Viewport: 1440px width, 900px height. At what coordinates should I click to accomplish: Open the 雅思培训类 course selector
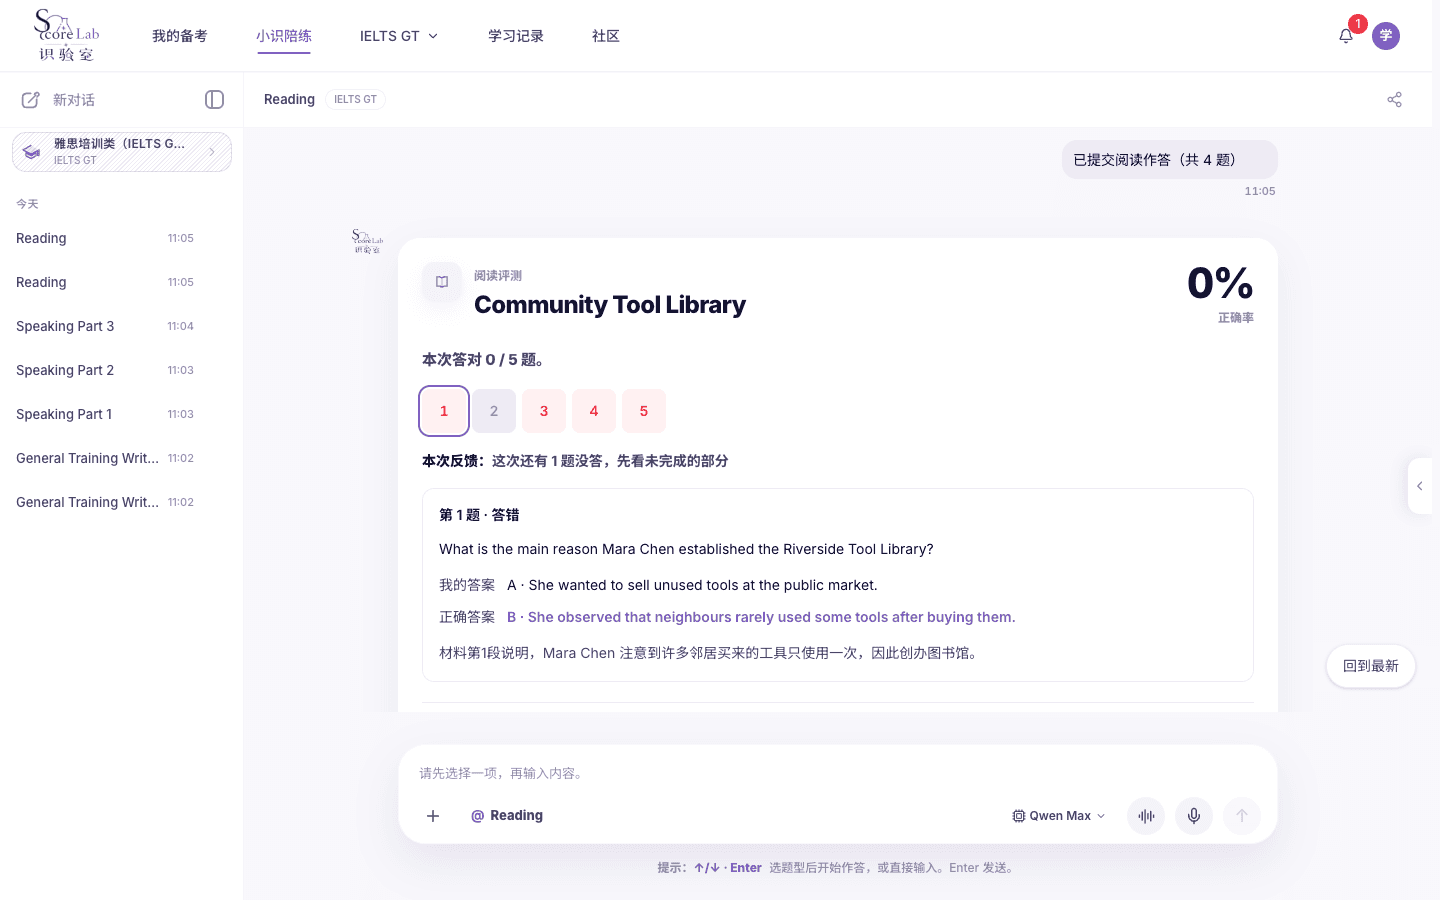coord(122,152)
